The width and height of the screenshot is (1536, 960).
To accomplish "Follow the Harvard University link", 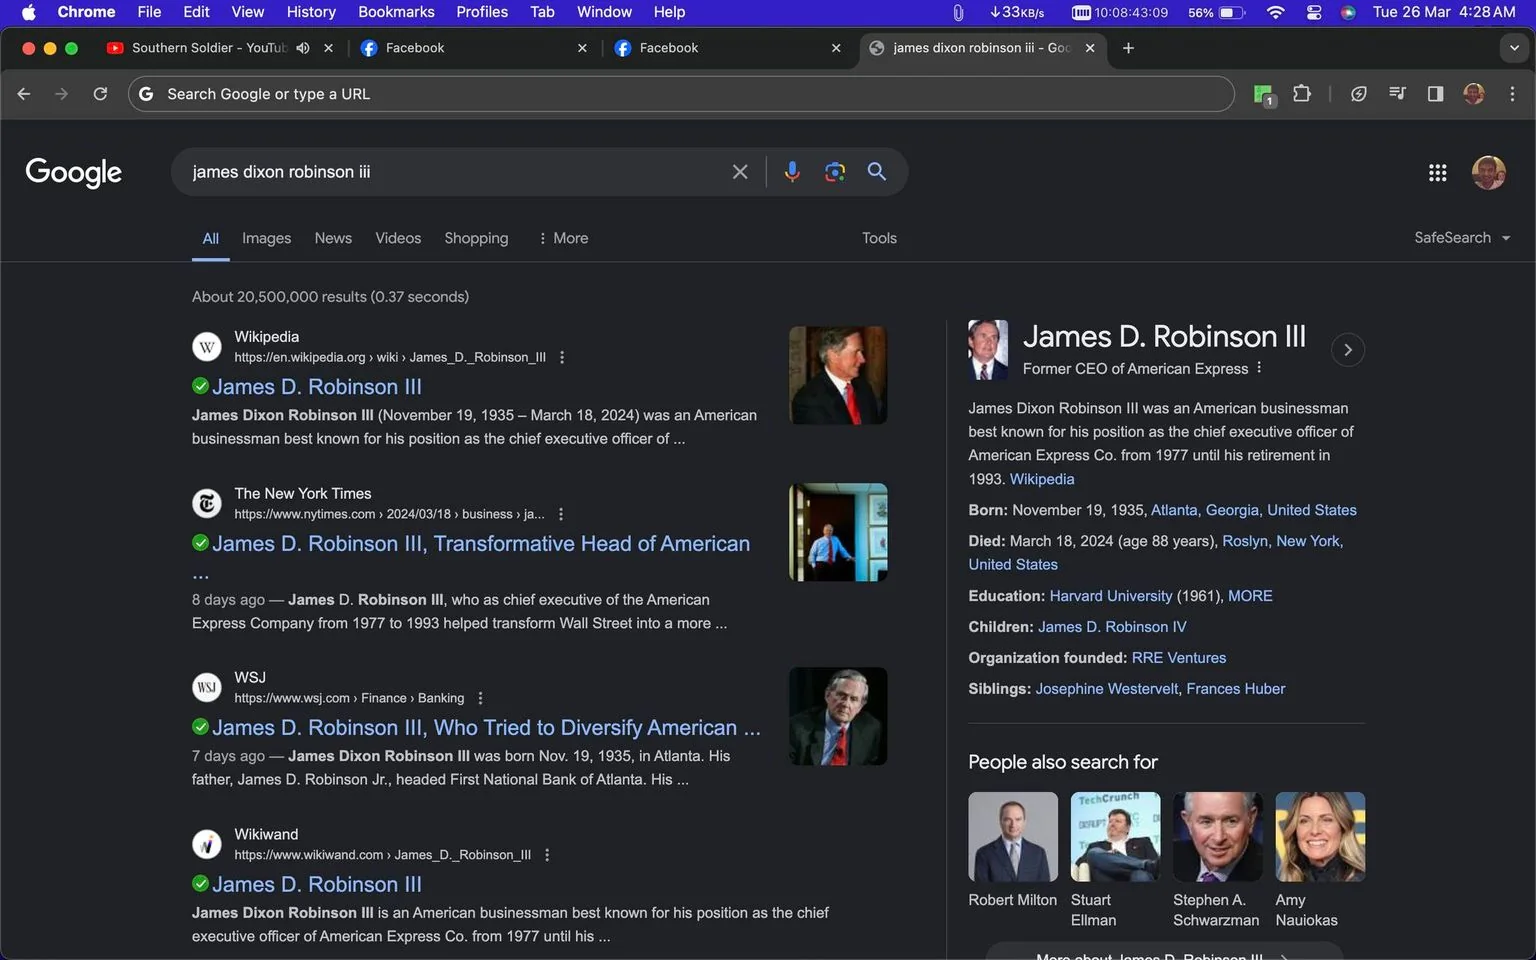I will [1110, 596].
